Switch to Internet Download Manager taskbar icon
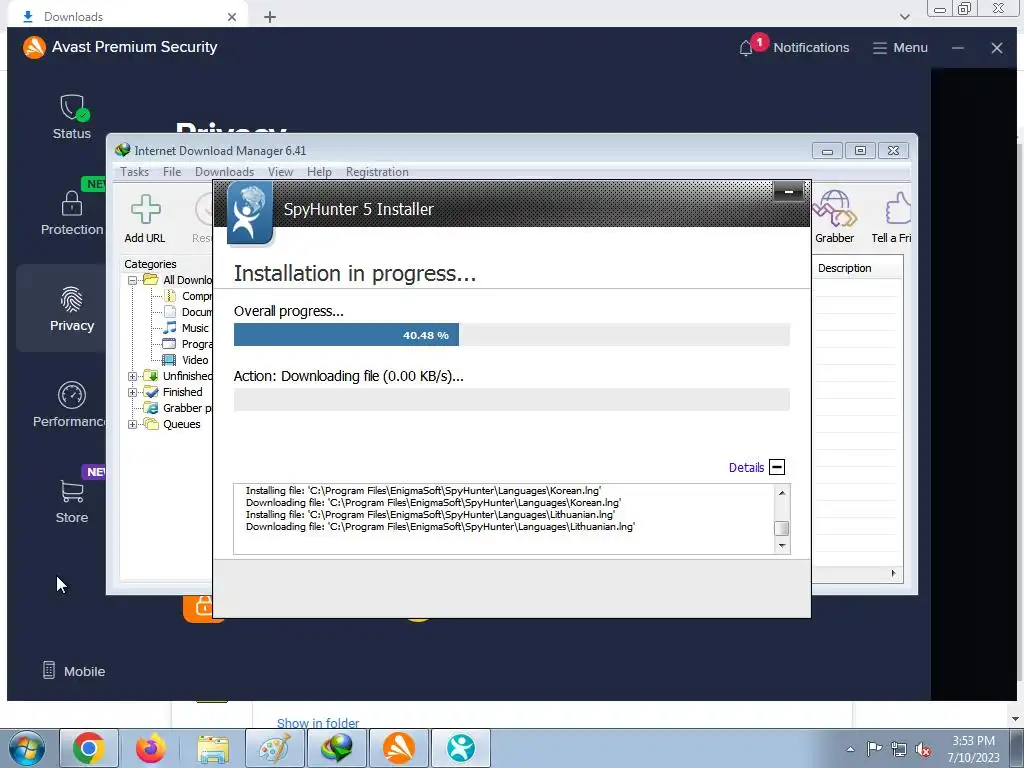This screenshot has width=1024, height=768. (336, 748)
